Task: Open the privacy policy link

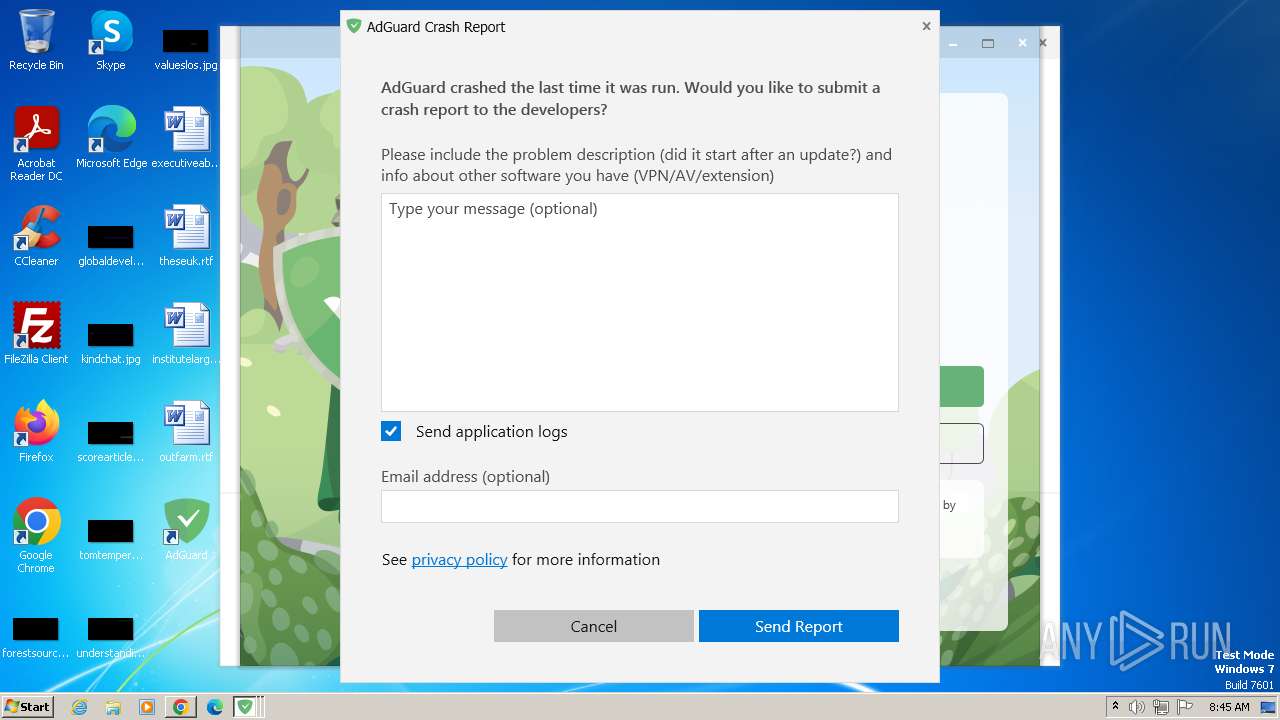Action: click(460, 559)
